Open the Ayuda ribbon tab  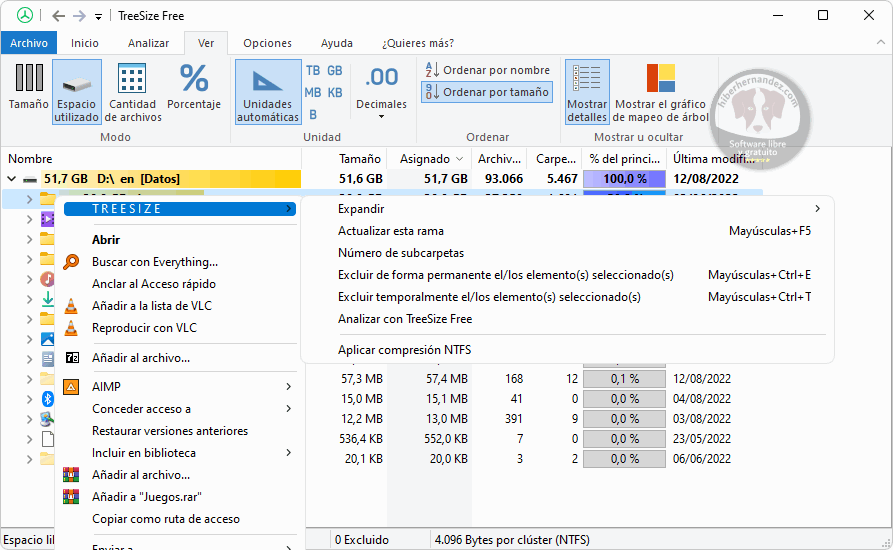[337, 43]
